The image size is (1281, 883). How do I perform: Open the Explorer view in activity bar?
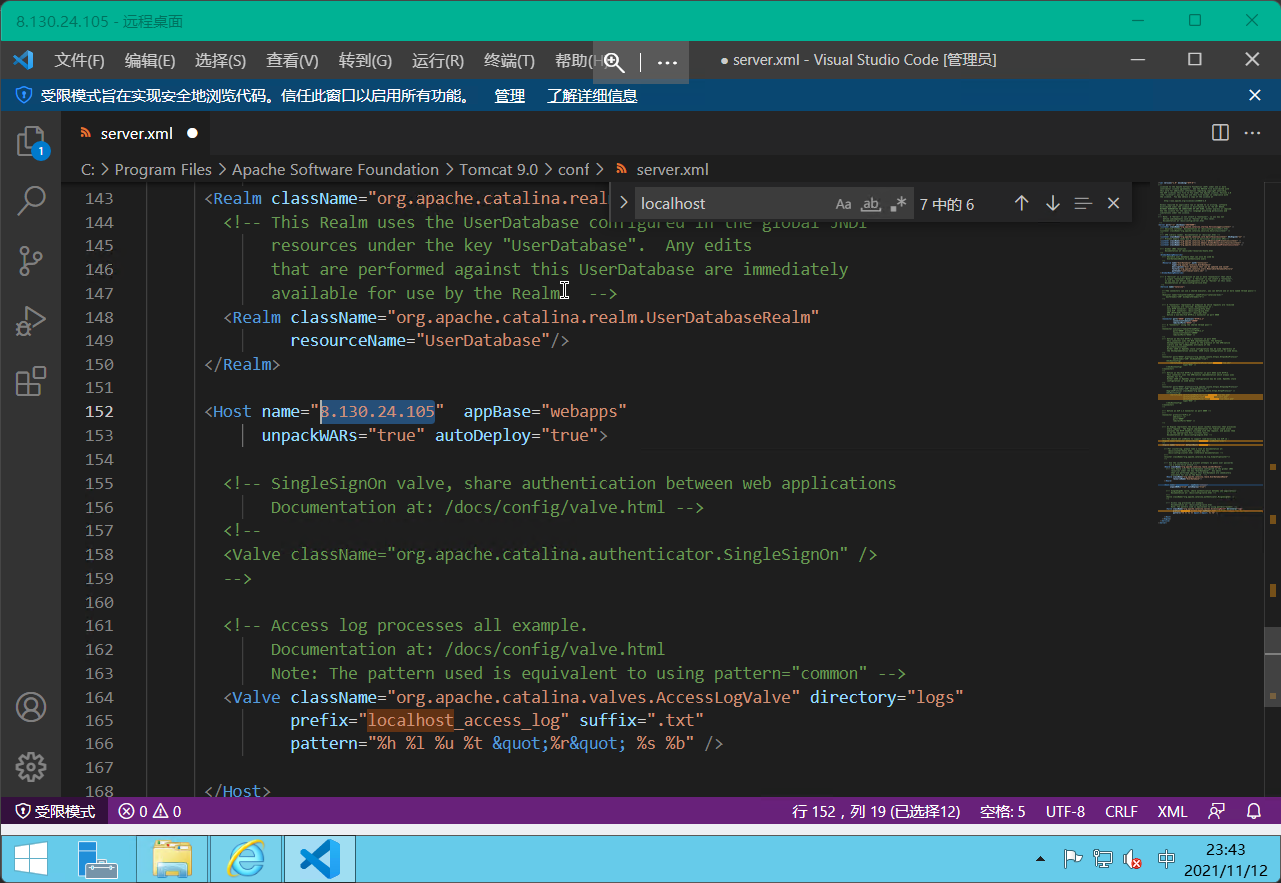tap(31, 142)
